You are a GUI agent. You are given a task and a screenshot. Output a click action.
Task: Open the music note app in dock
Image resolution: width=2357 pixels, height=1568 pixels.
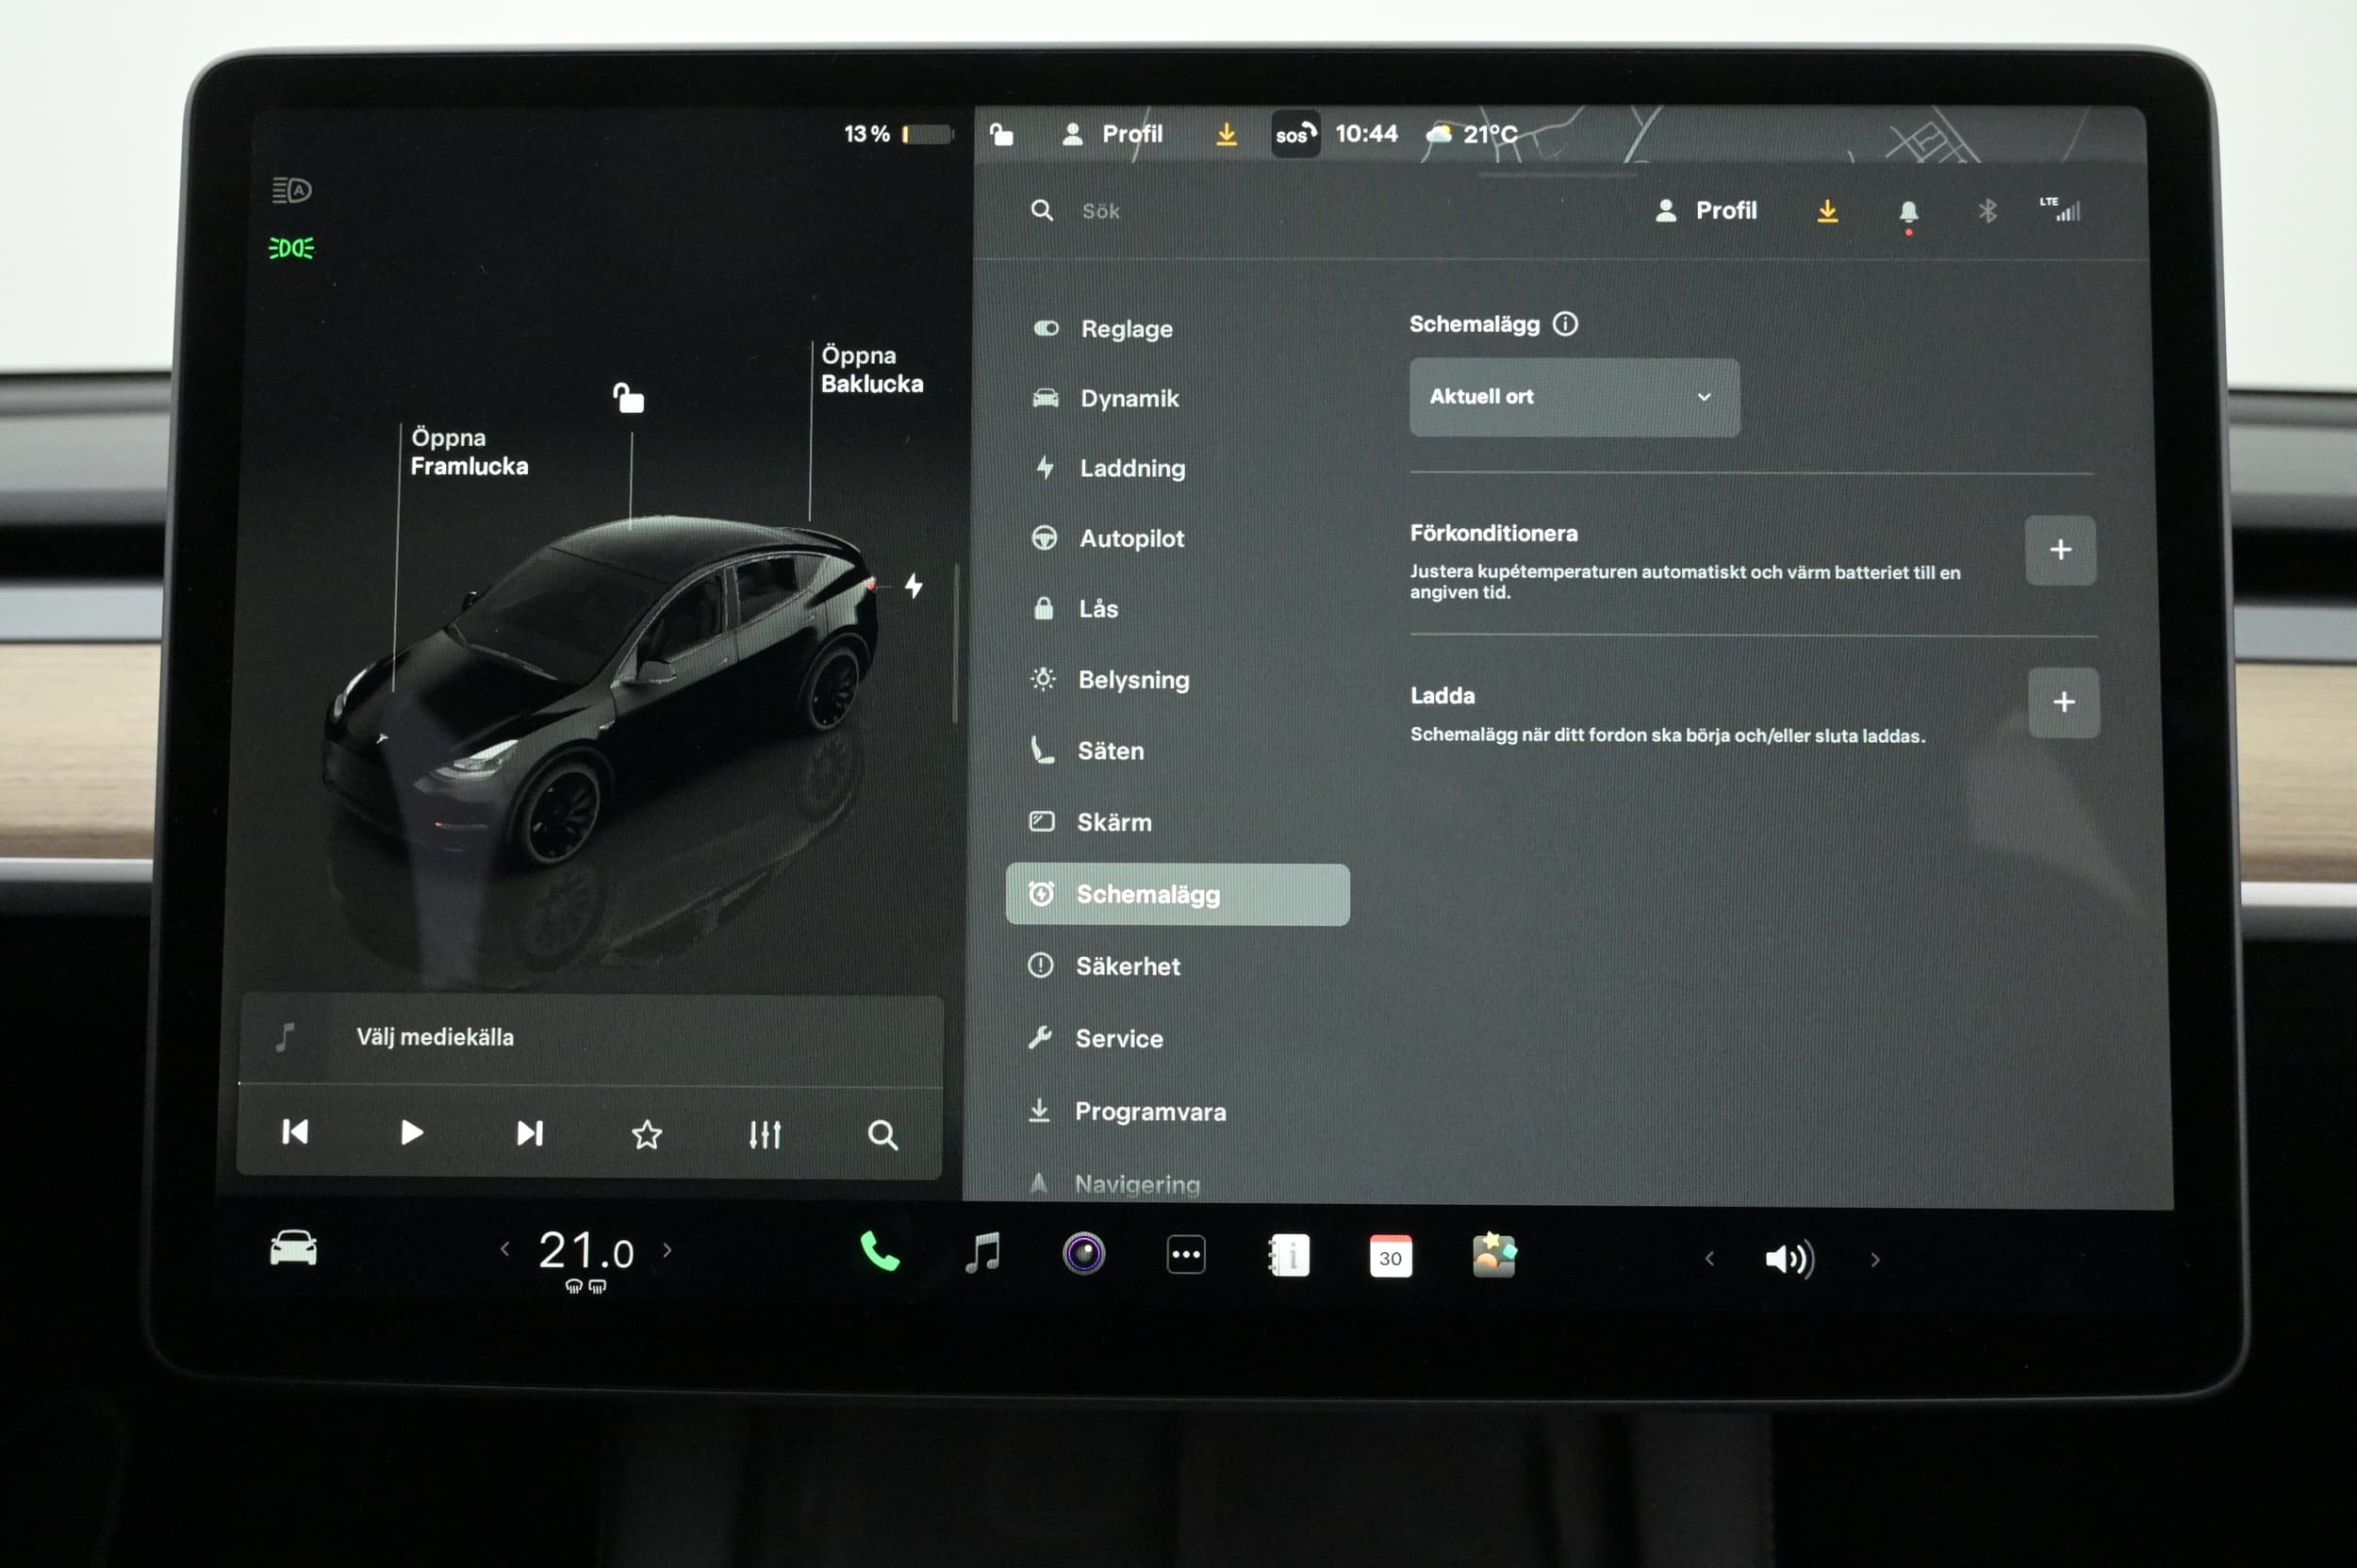click(x=983, y=1252)
